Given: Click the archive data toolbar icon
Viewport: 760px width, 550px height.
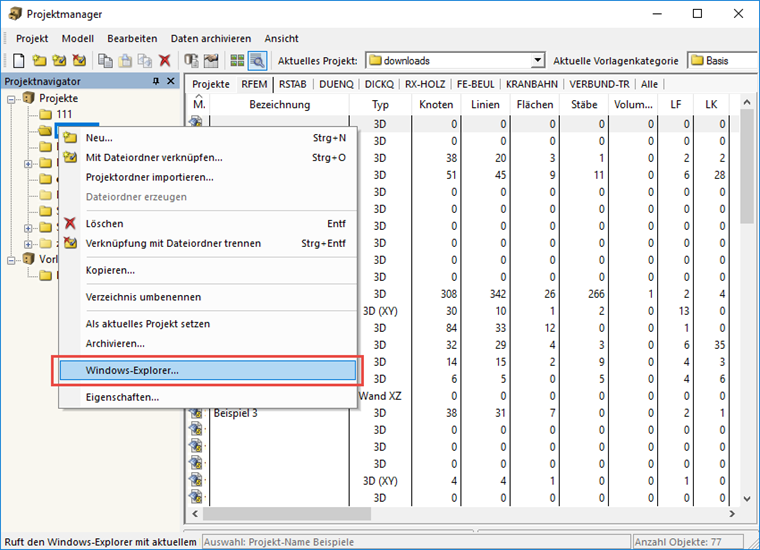Looking at the screenshot, I should 191,61.
